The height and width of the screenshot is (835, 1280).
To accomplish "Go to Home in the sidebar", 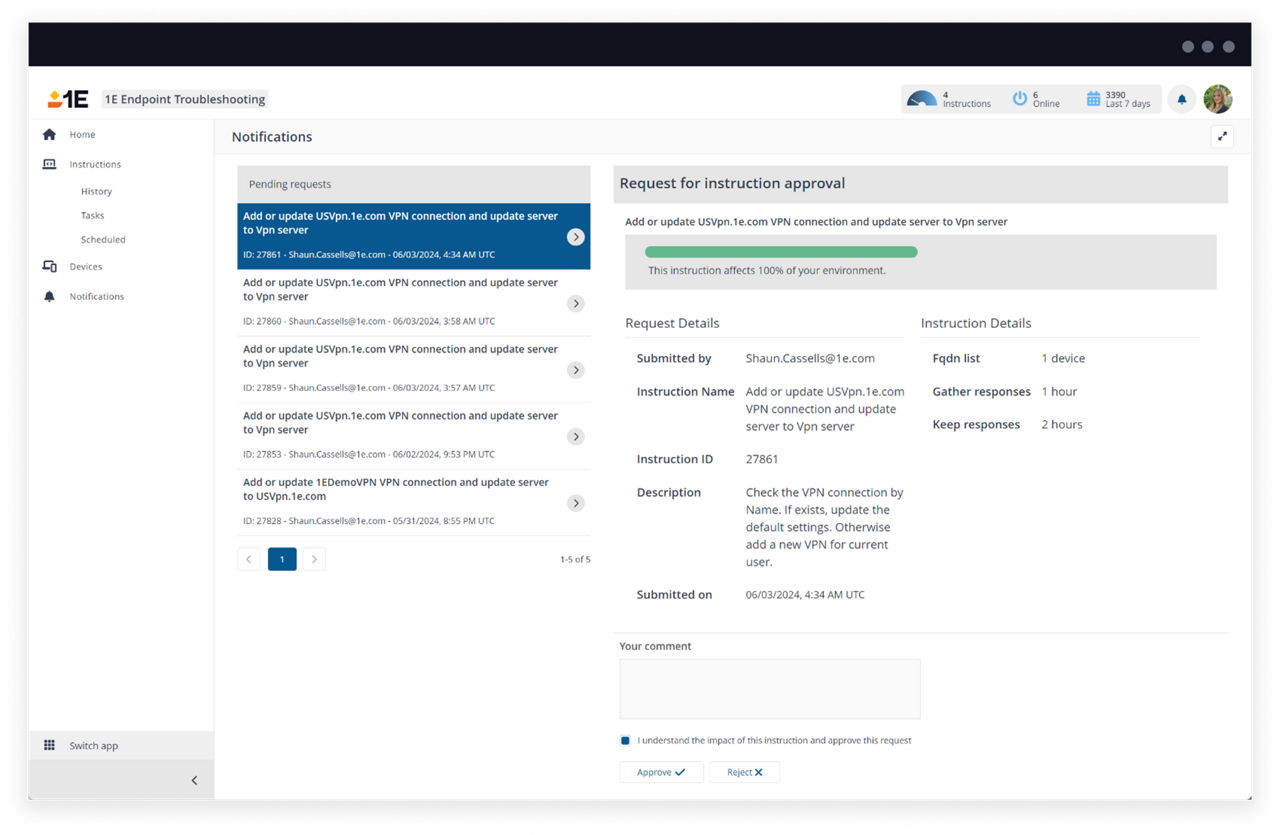I will pos(82,134).
